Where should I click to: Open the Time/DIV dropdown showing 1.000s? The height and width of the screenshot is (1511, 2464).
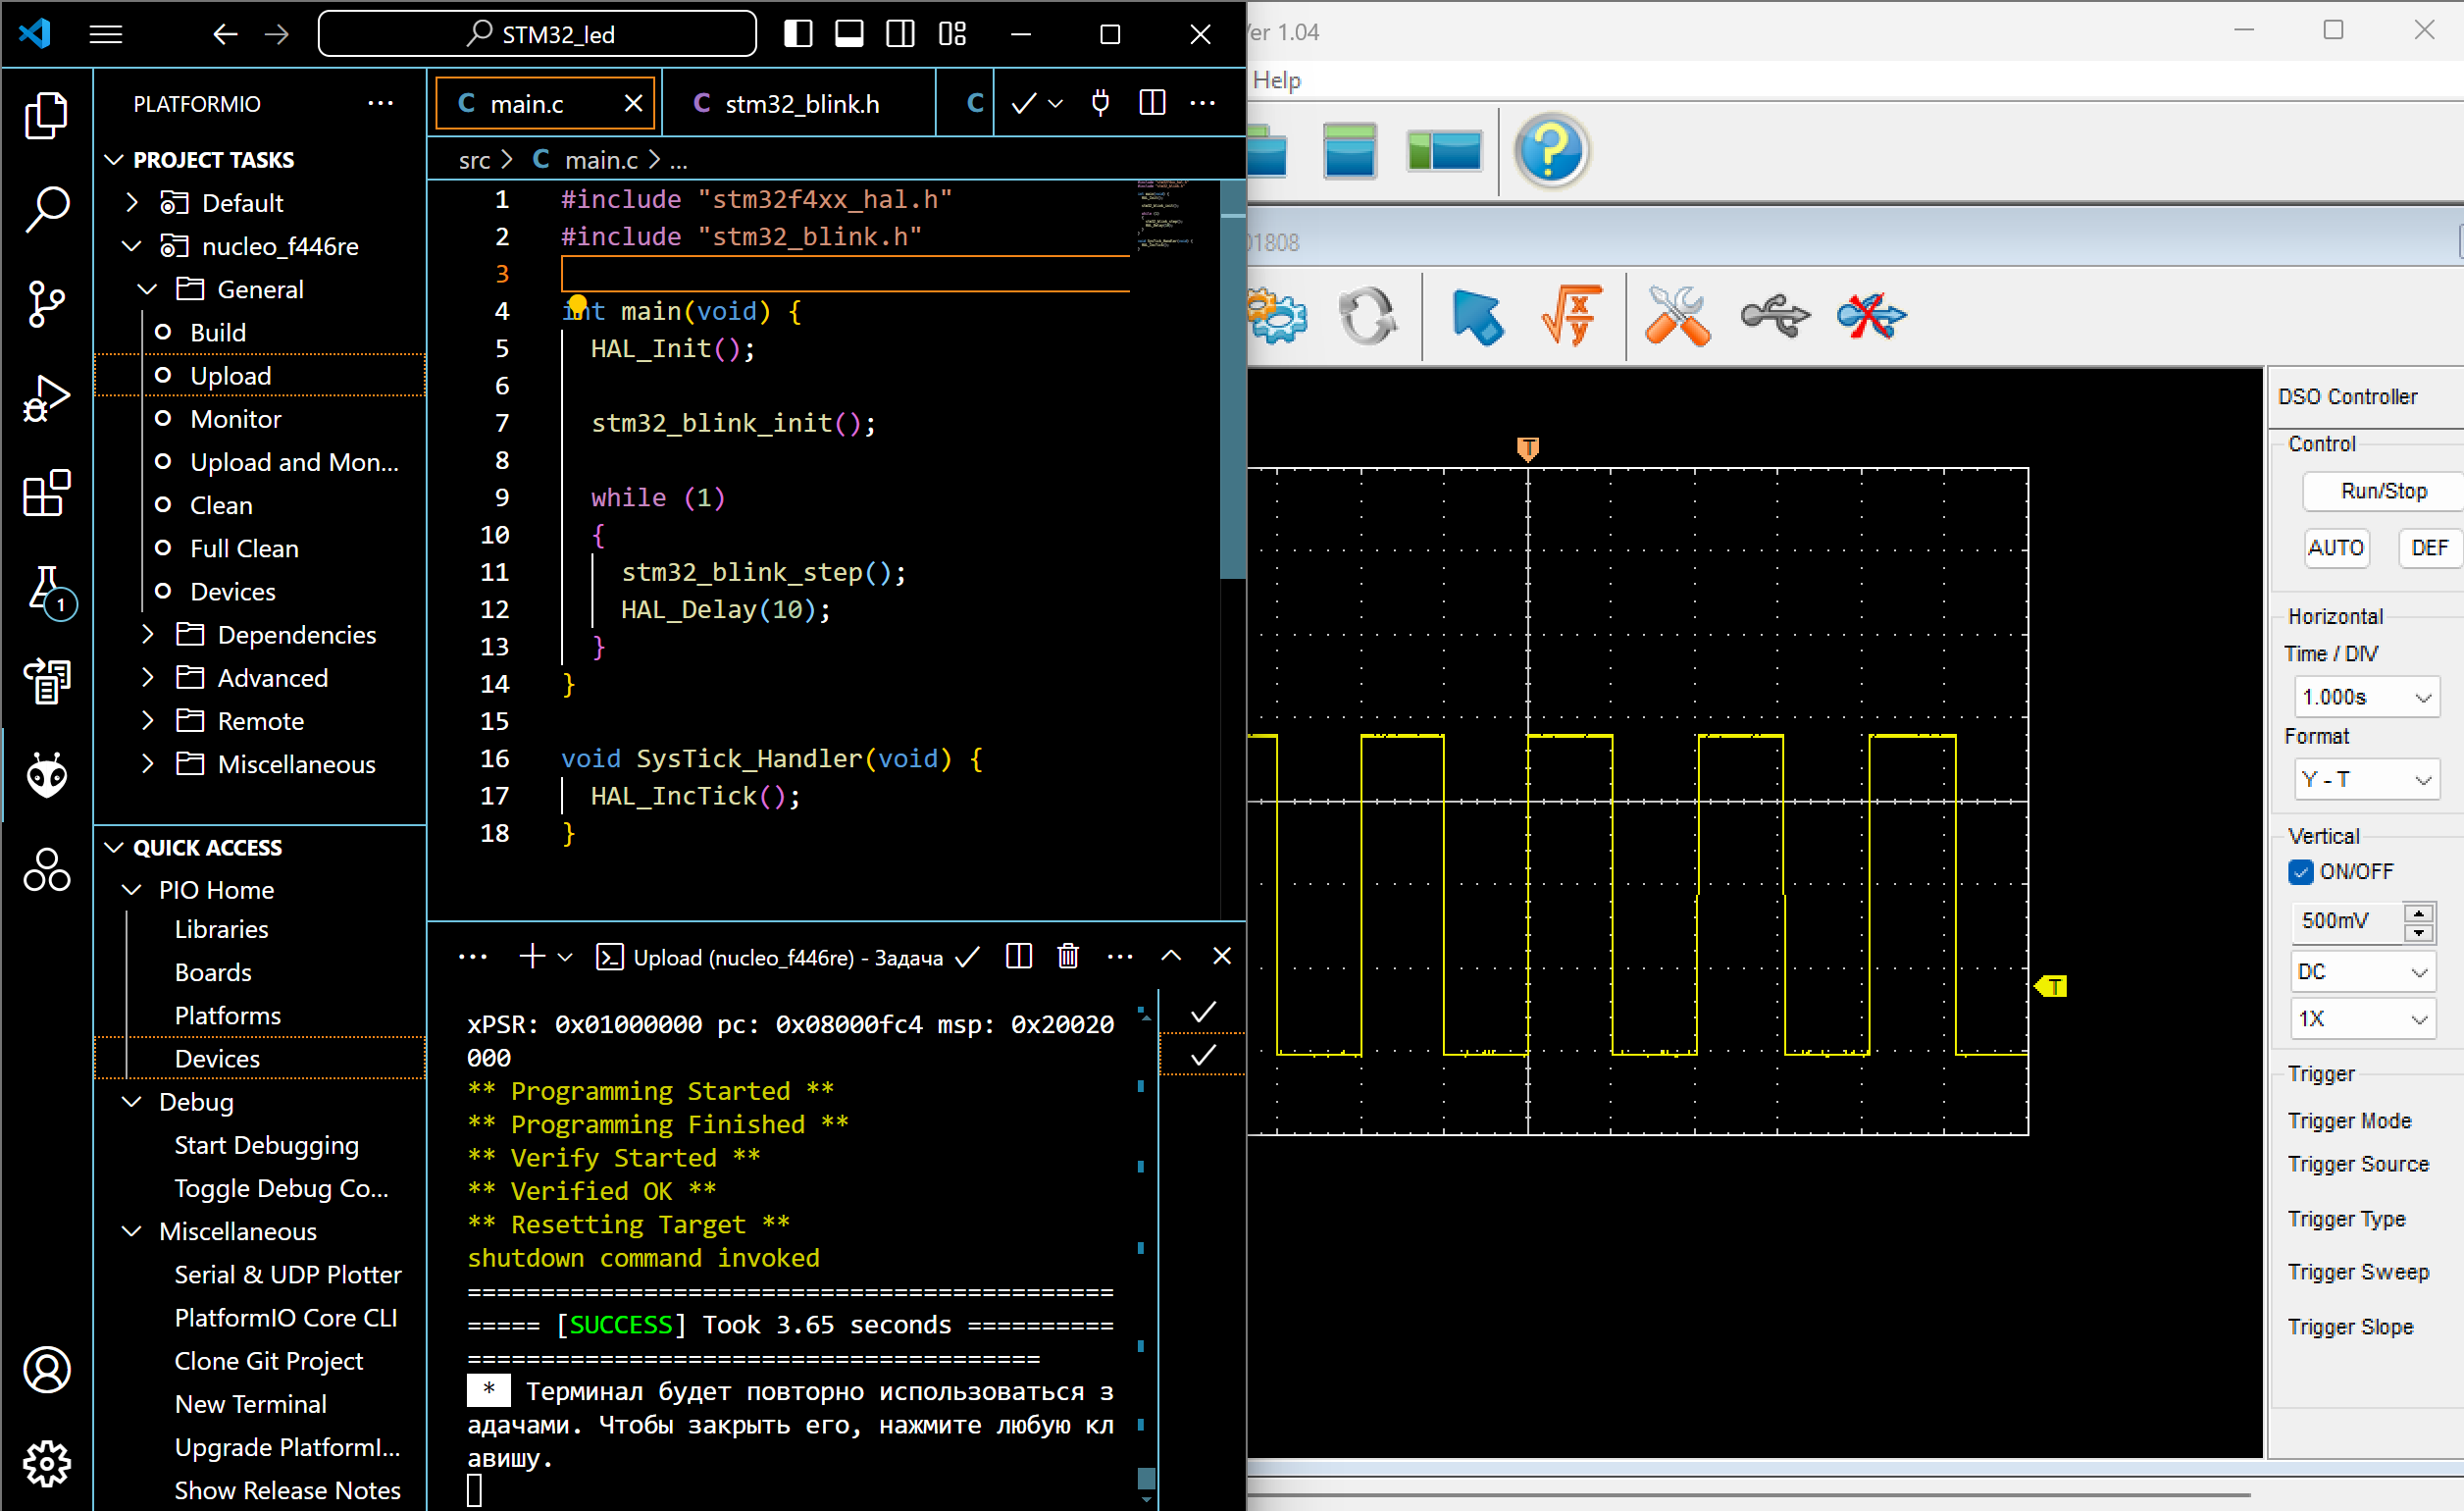click(x=2366, y=696)
